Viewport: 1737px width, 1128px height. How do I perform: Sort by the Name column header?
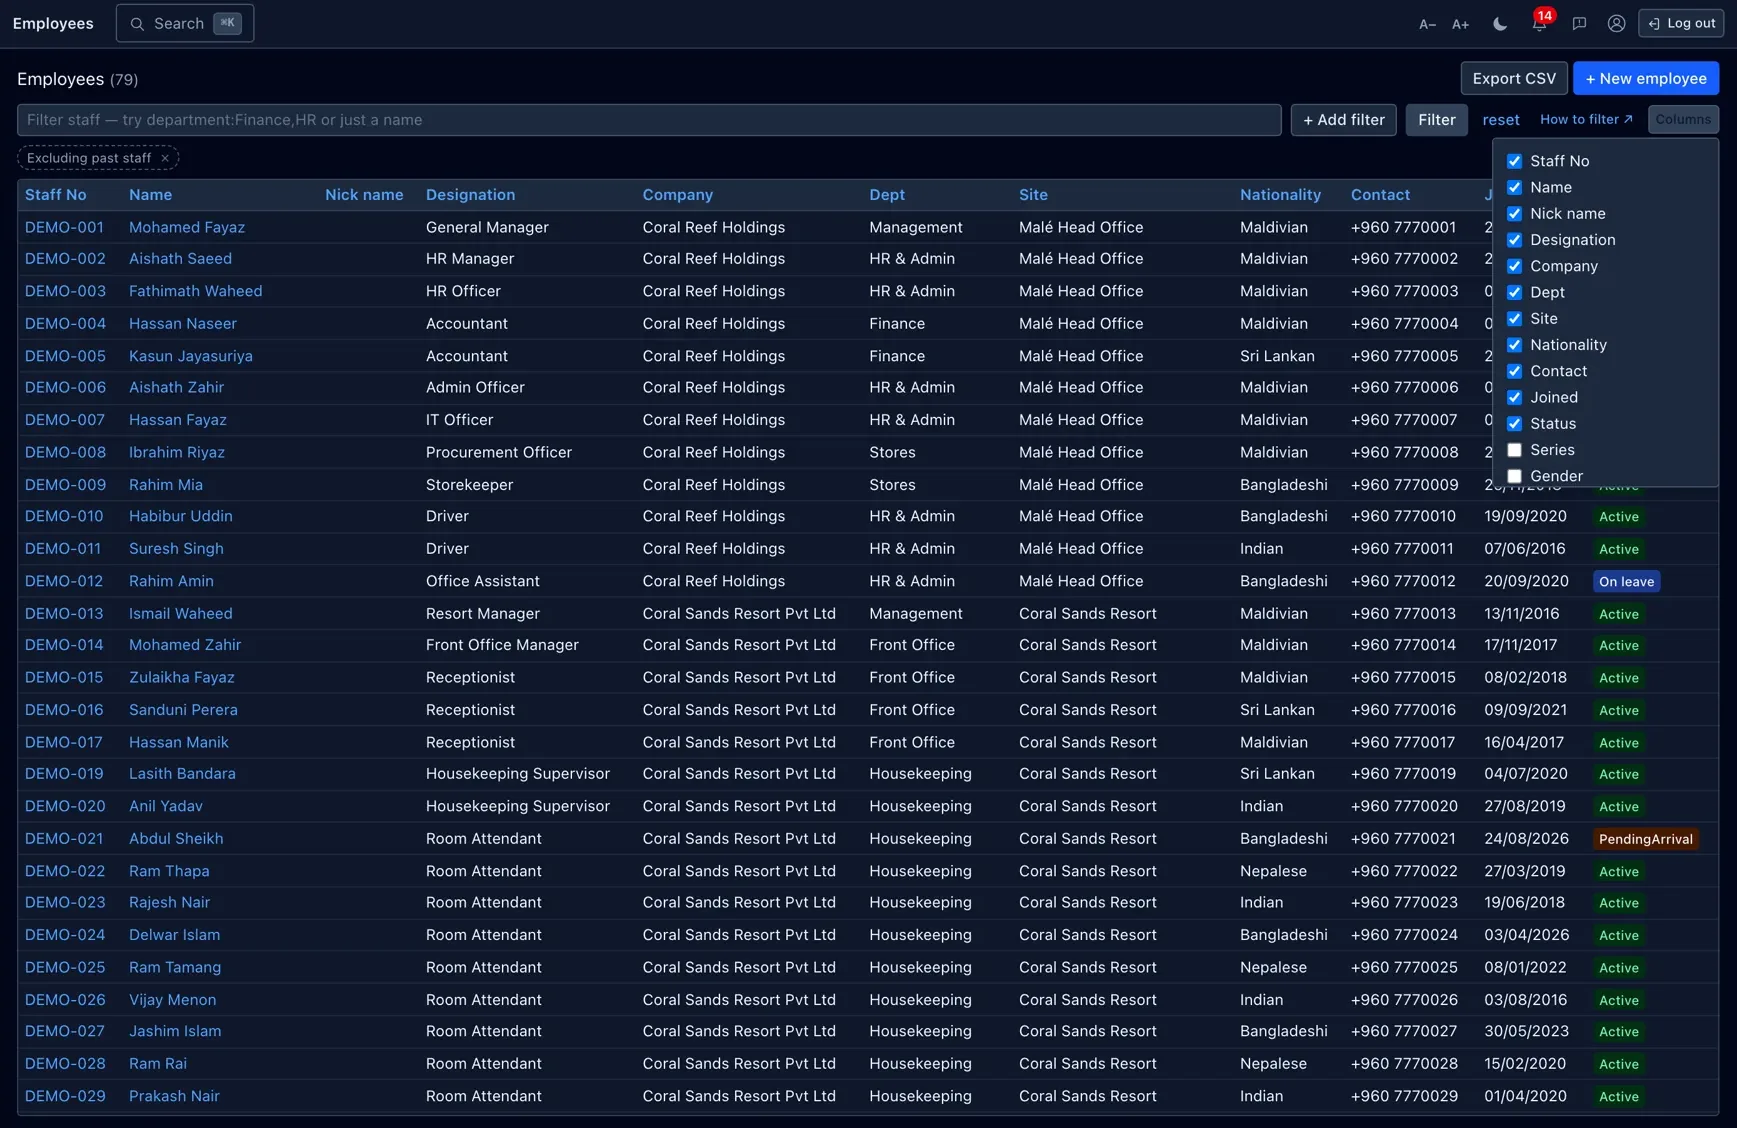pyautogui.click(x=150, y=195)
